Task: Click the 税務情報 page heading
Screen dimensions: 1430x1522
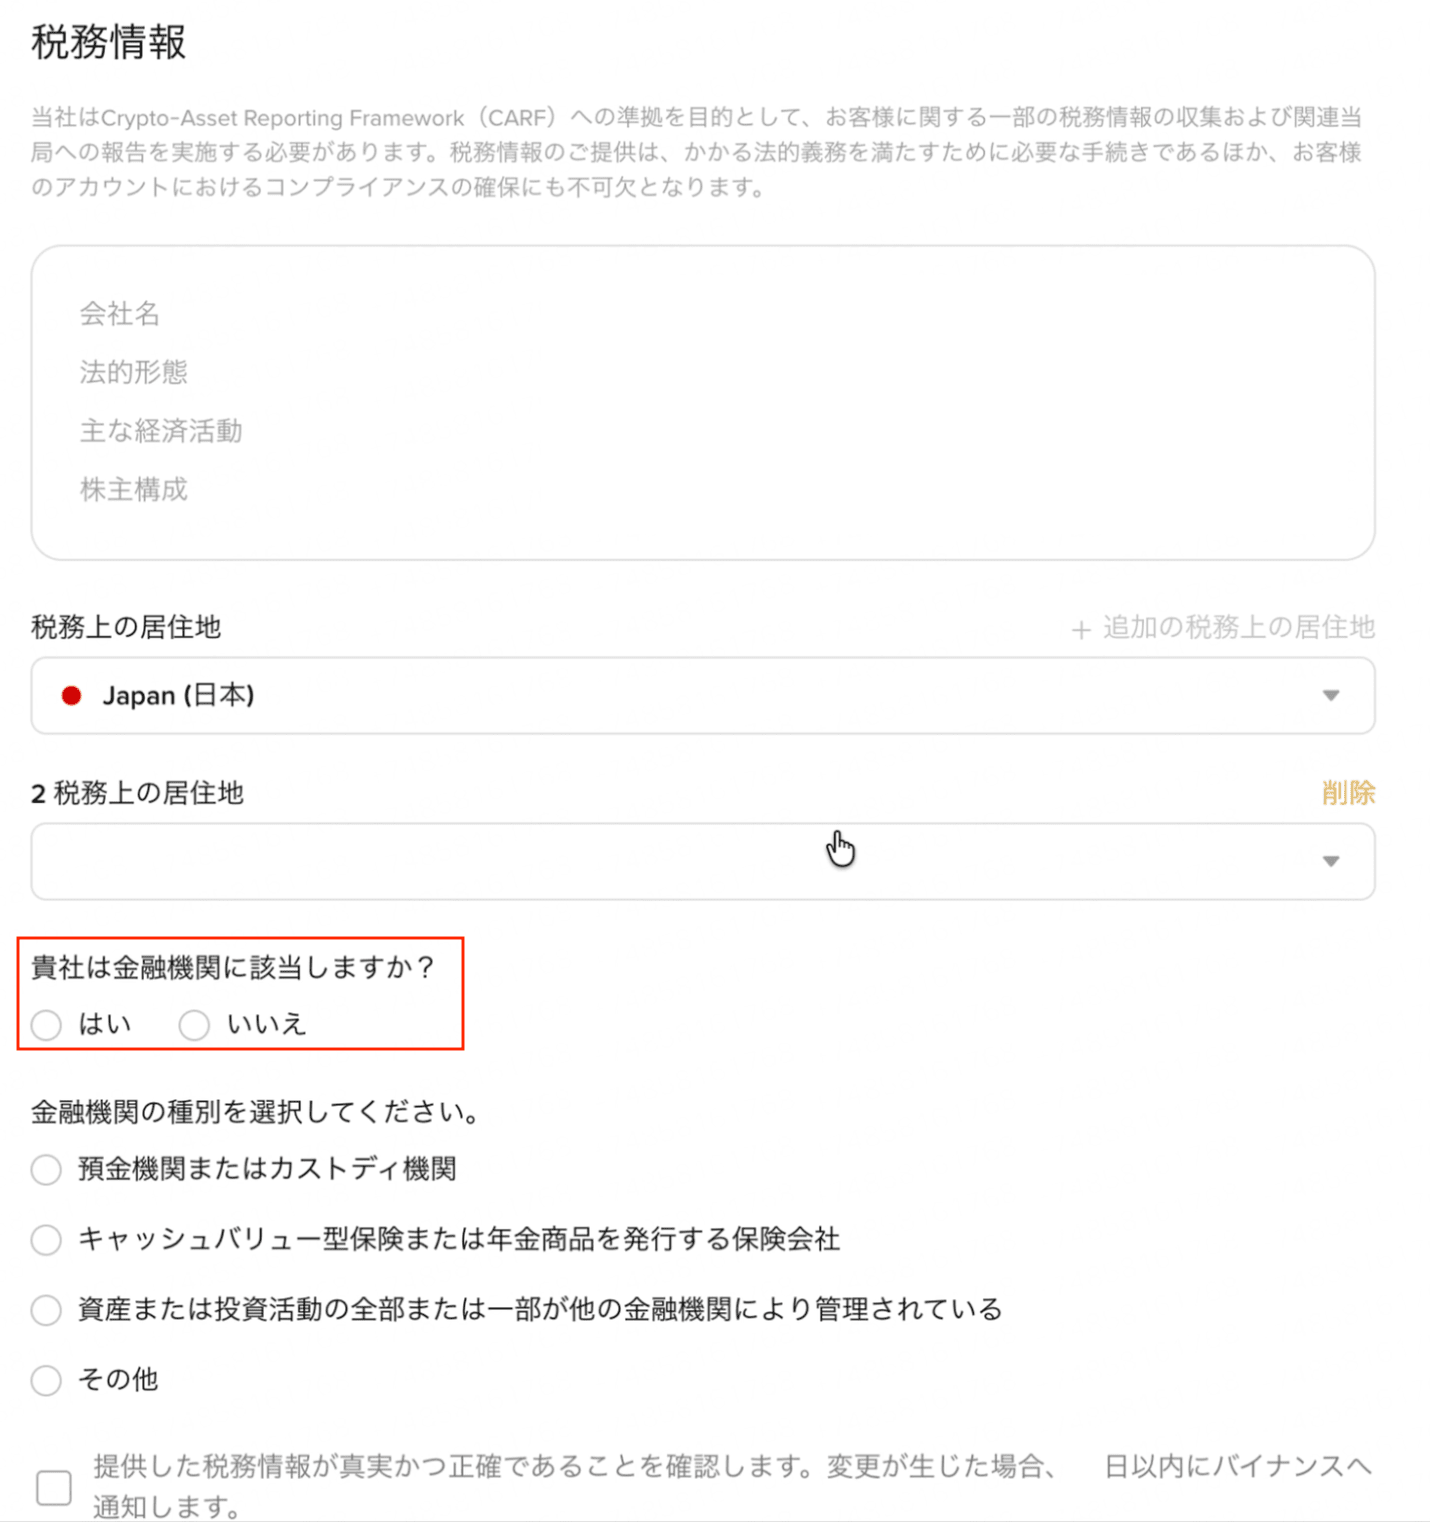Action: point(109,43)
